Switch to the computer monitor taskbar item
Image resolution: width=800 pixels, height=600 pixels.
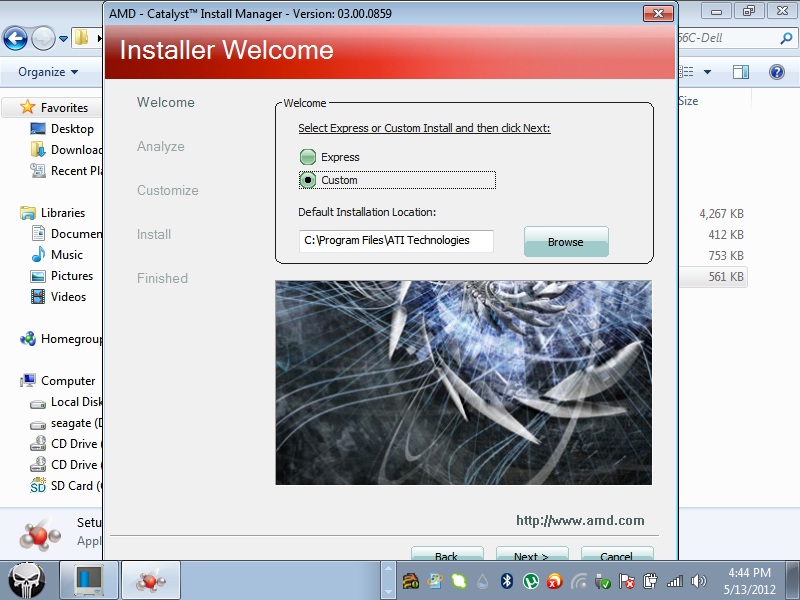pos(89,580)
